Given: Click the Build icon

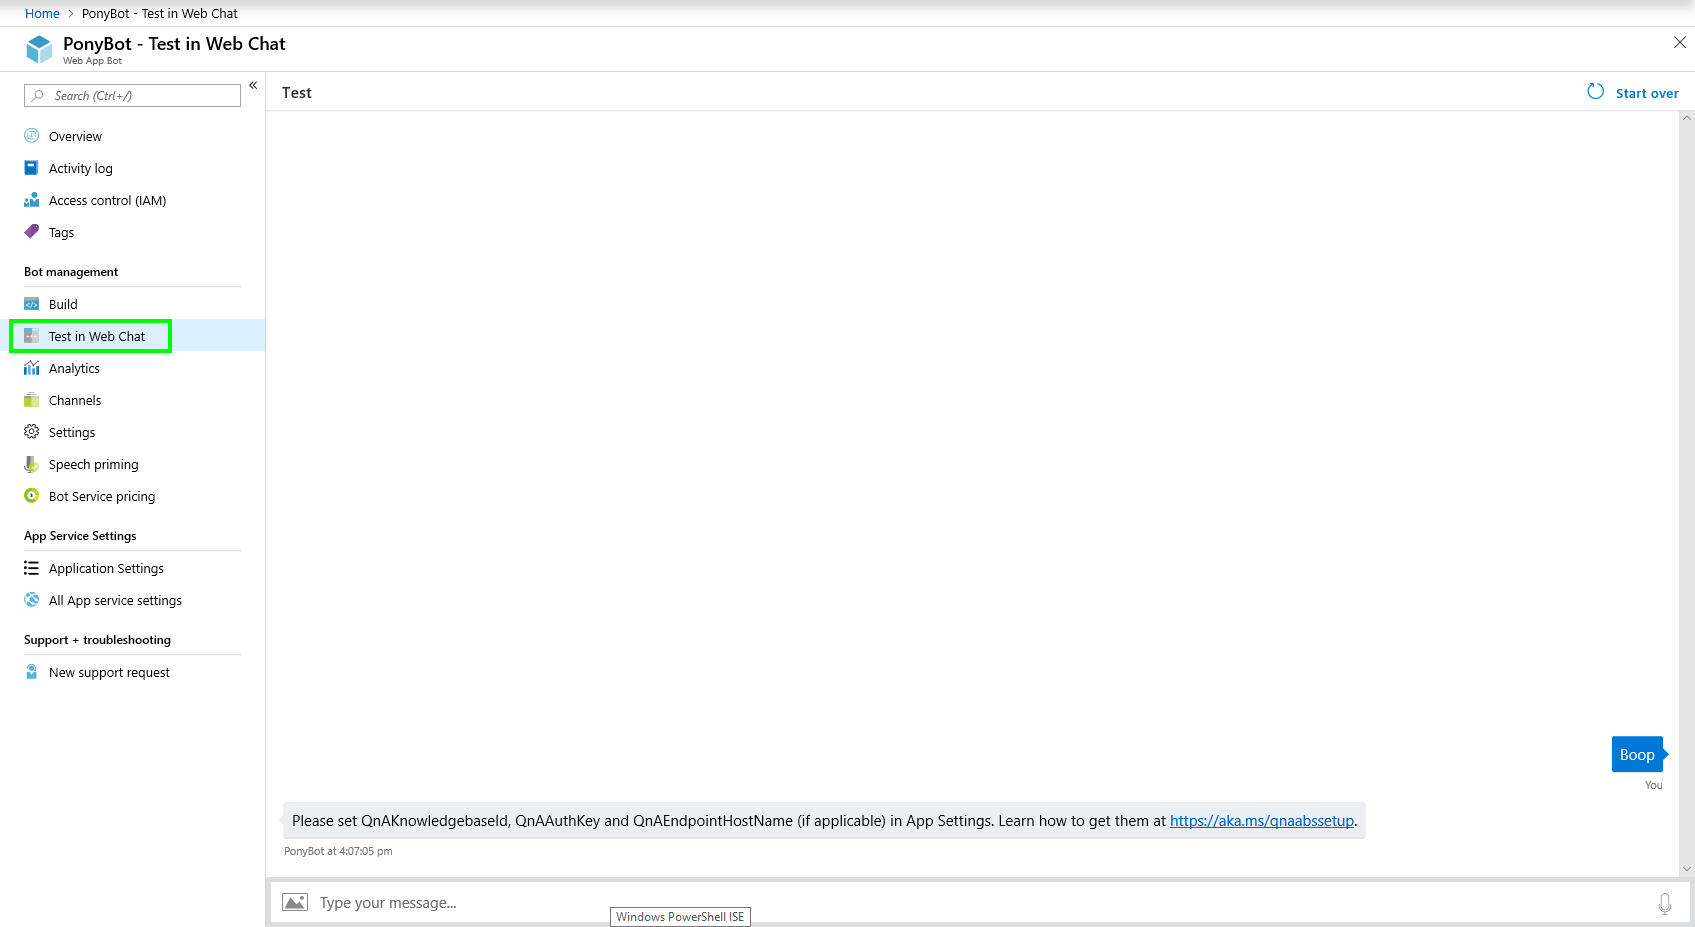Looking at the screenshot, I should coord(32,304).
